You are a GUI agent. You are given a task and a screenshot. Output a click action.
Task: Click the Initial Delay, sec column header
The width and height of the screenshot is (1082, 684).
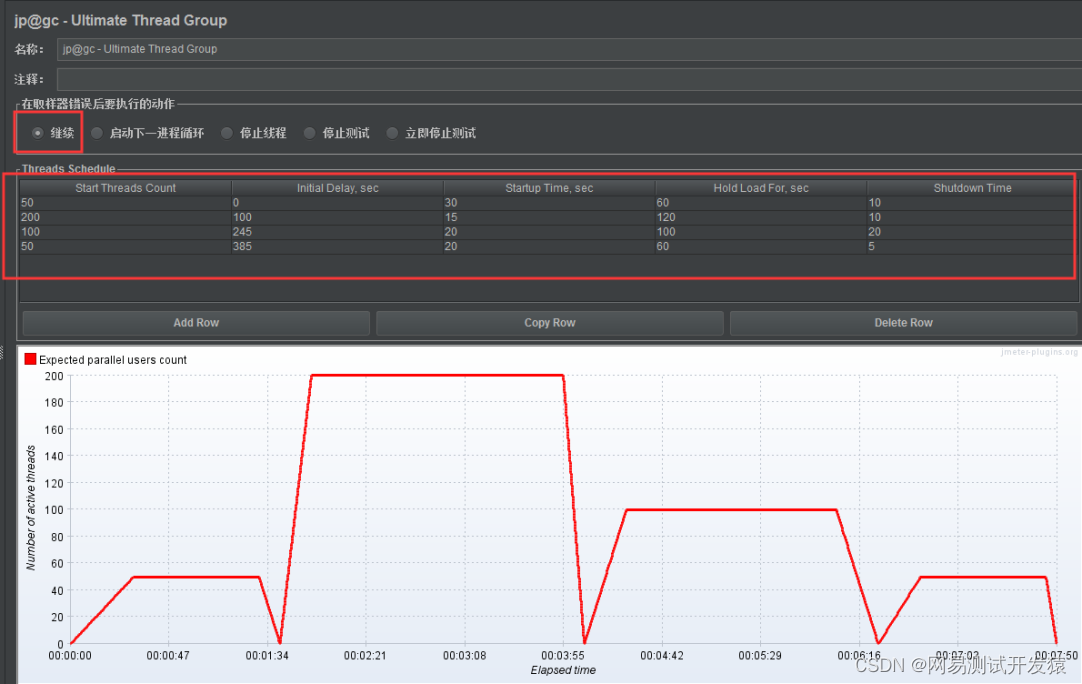pos(337,188)
